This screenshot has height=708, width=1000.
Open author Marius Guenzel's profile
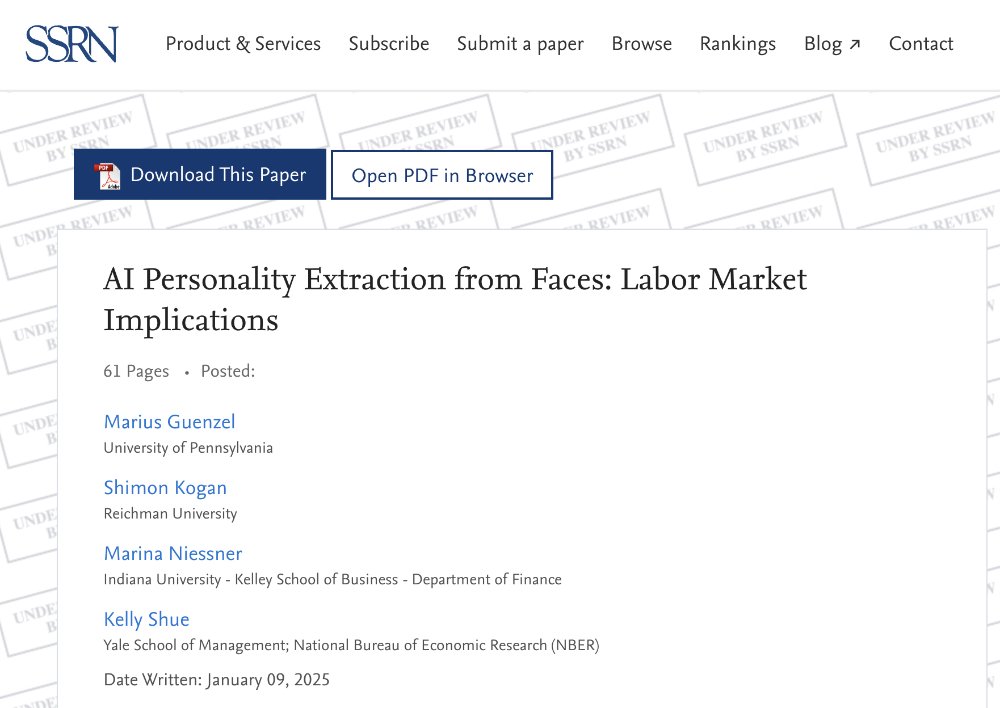(x=170, y=422)
